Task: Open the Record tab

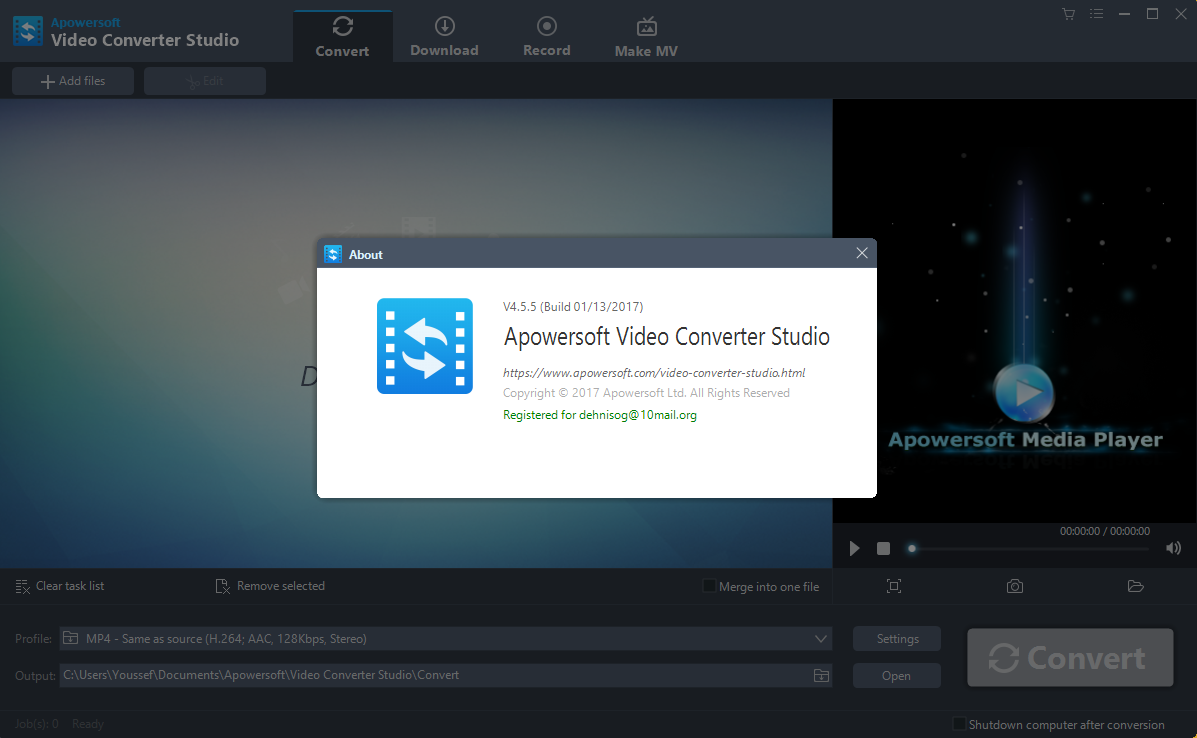Action: click(x=547, y=37)
